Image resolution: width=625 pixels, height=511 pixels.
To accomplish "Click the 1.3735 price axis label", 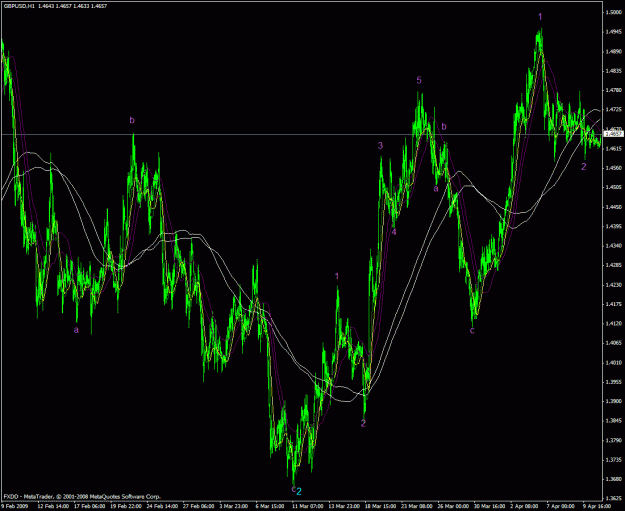I will click(614, 460).
